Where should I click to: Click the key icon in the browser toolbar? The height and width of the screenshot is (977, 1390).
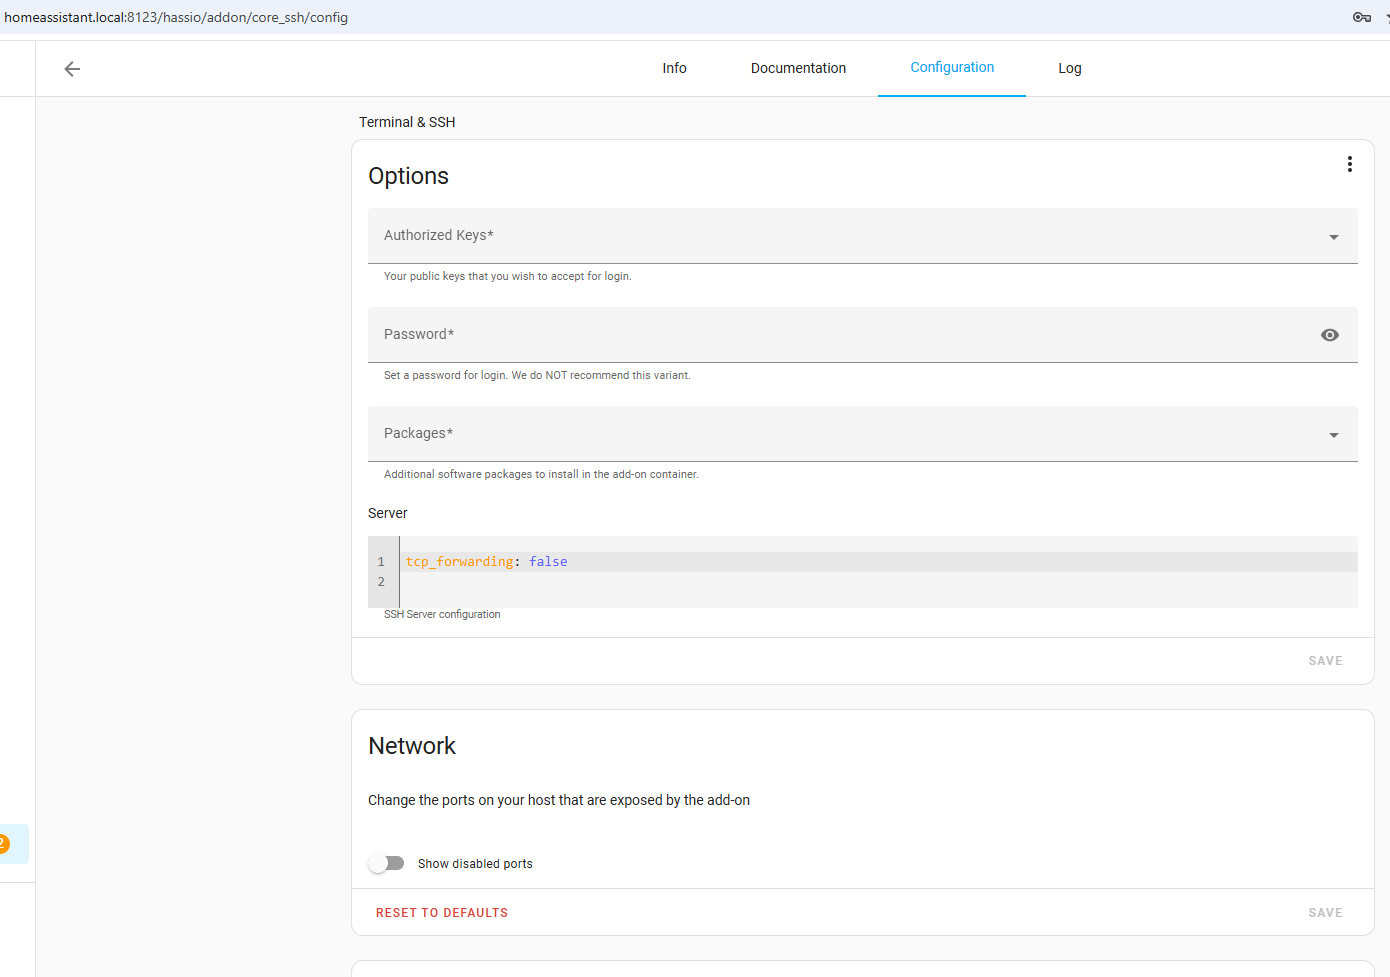(x=1362, y=17)
